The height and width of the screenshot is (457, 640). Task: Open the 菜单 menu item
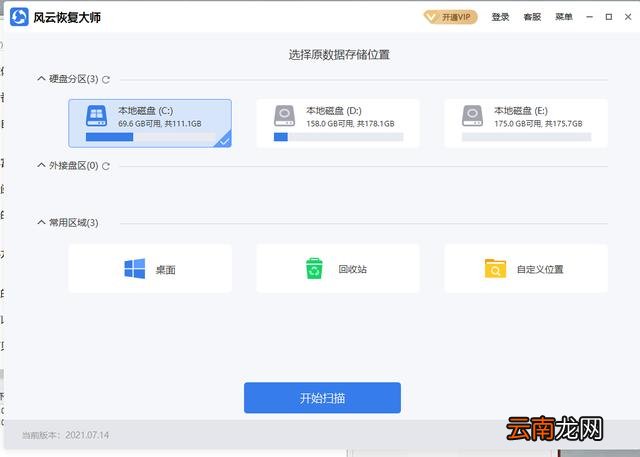pyautogui.click(x=564, y=17)
